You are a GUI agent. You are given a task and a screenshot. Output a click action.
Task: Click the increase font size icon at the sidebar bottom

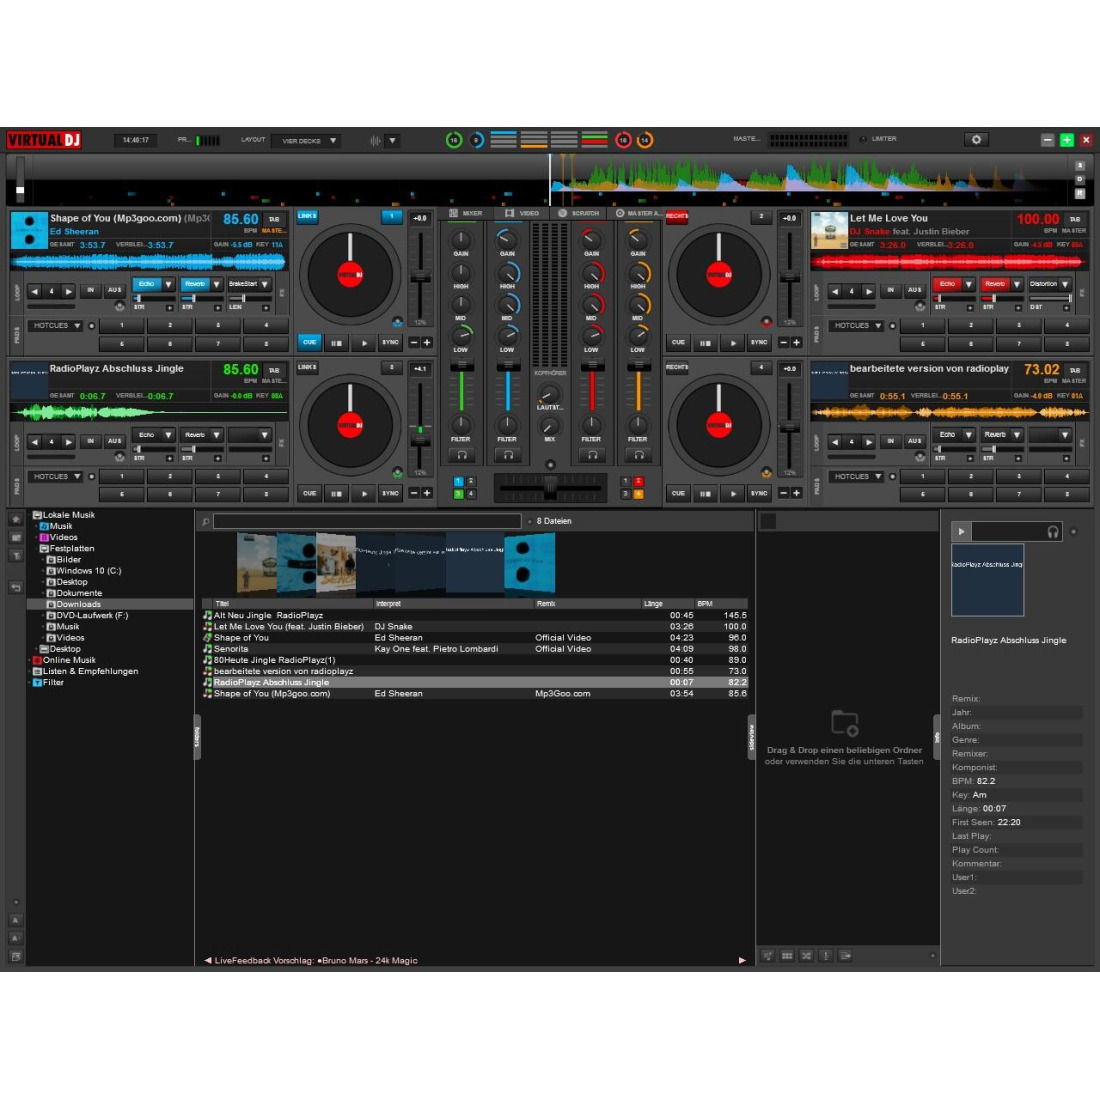tap(15, 920)
